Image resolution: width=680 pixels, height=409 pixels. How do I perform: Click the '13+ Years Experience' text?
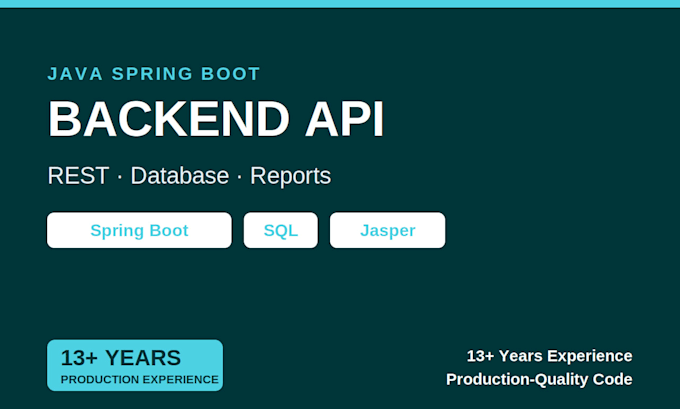pos(549,356)
